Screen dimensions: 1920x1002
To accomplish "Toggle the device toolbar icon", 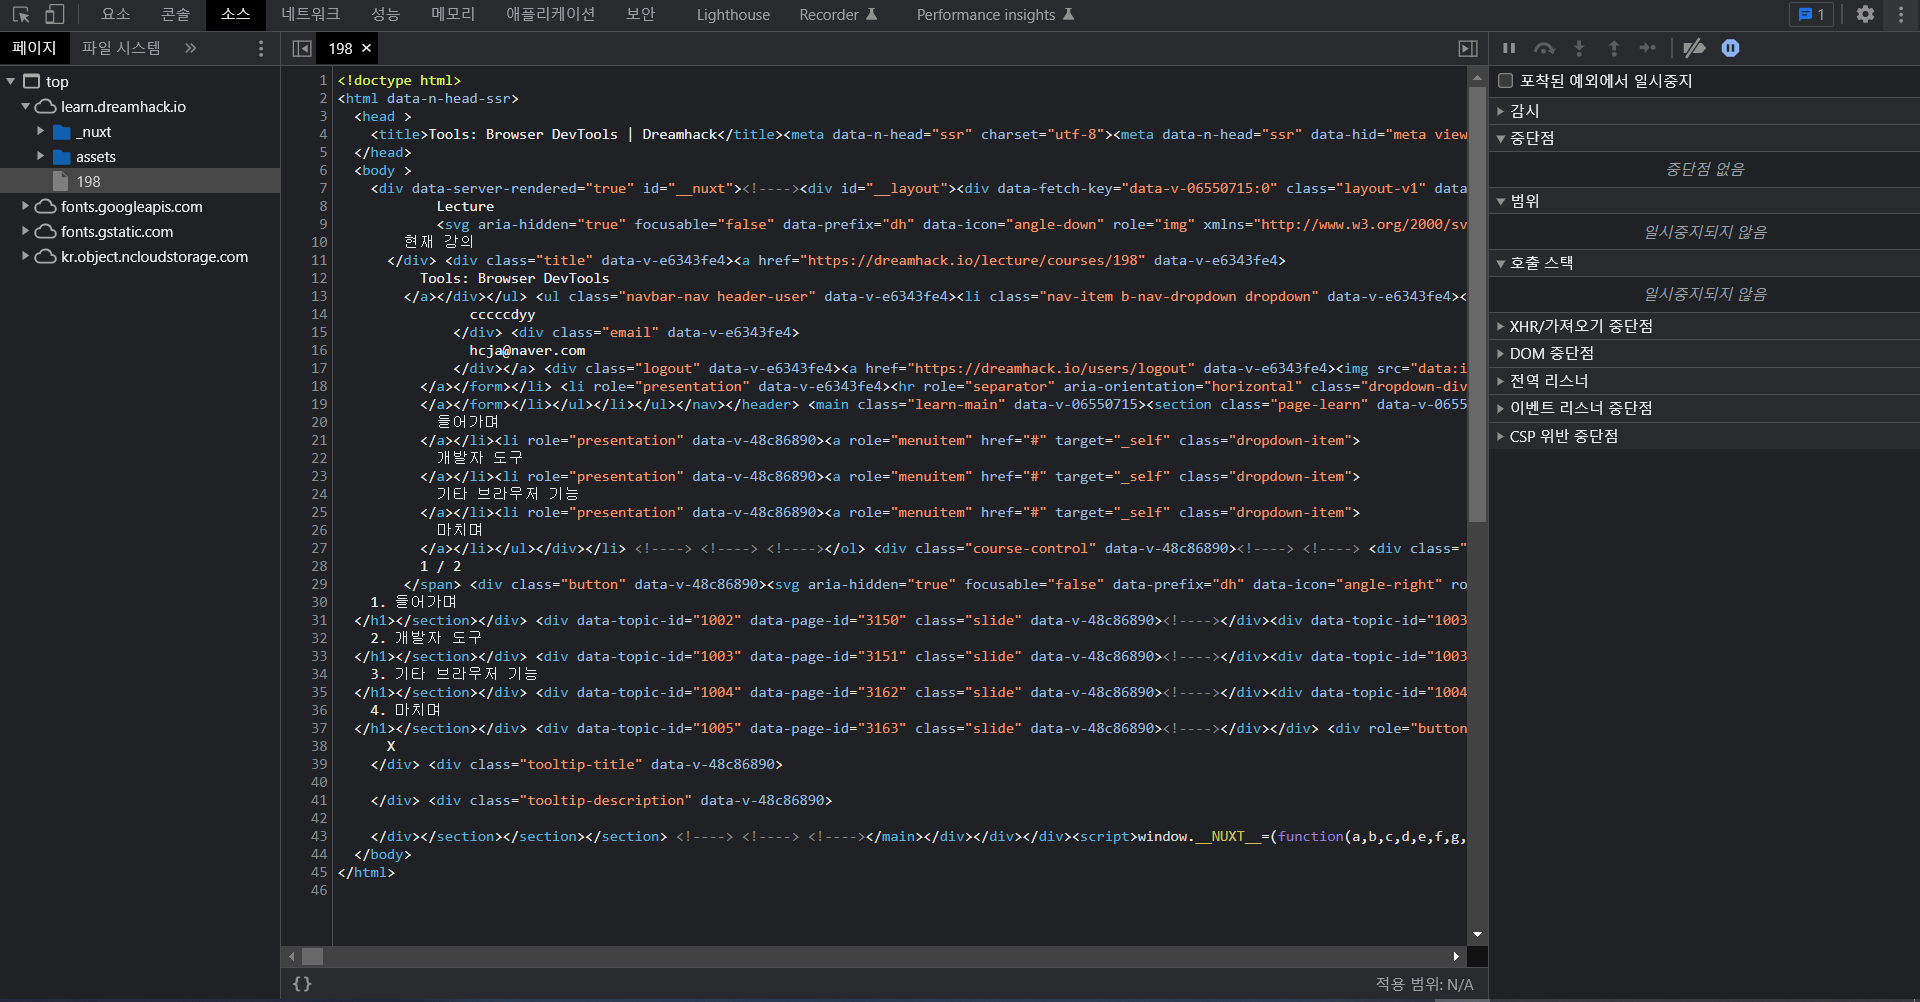I will pyautogui.click(x=55, y=15).
